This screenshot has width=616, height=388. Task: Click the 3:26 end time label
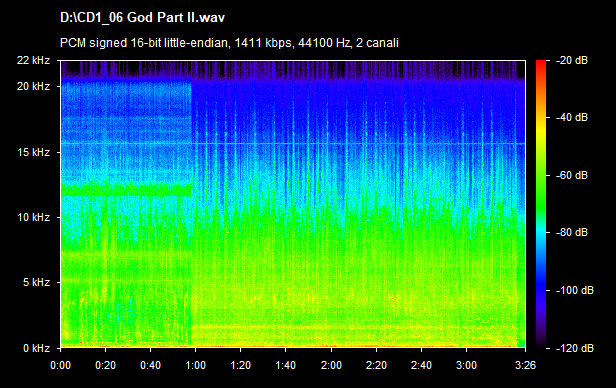(x=525, y=365)
